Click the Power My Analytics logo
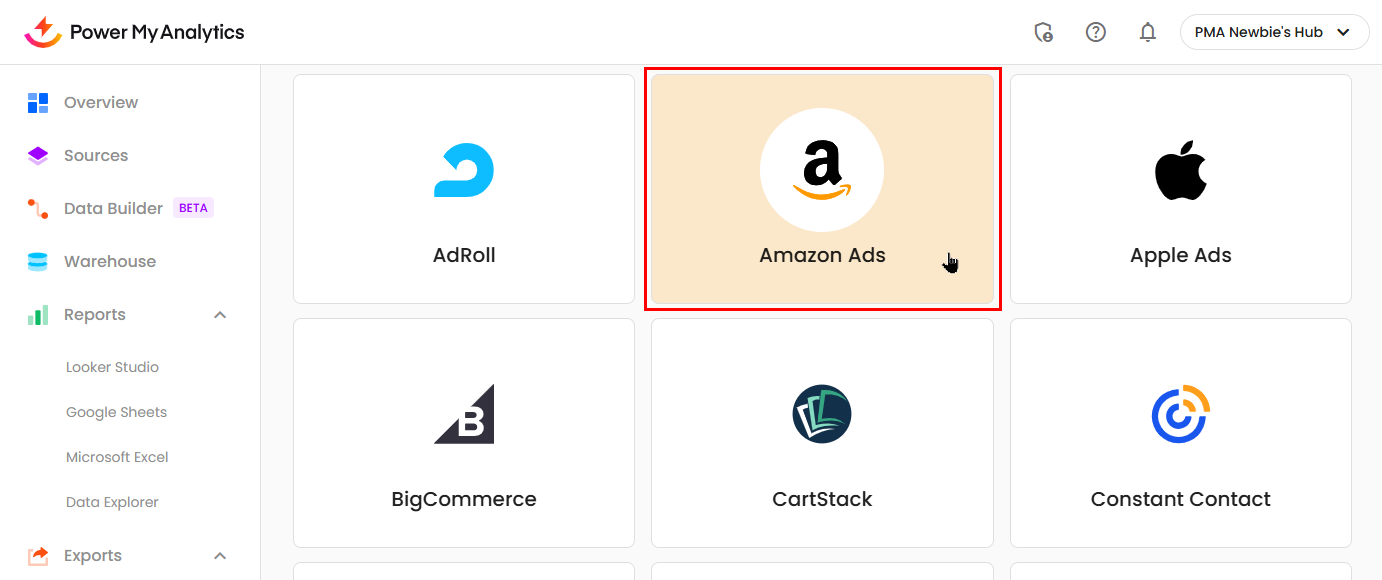This screenshot has width=1382, height=580. point(134,32)
